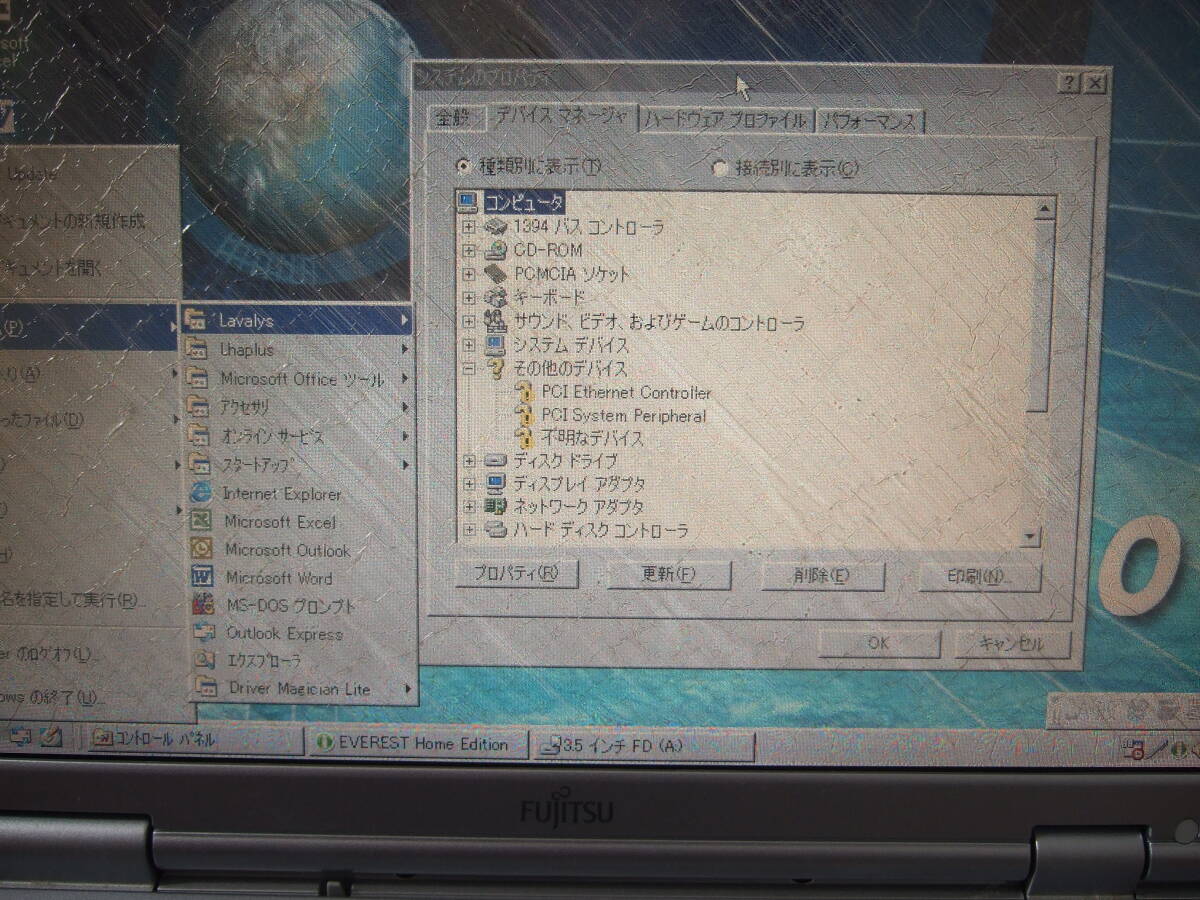Click EVEREST Home Edition taskbar button
Image resolution: width=1200 pixels, height=900 pixels.
coord(415,743)
